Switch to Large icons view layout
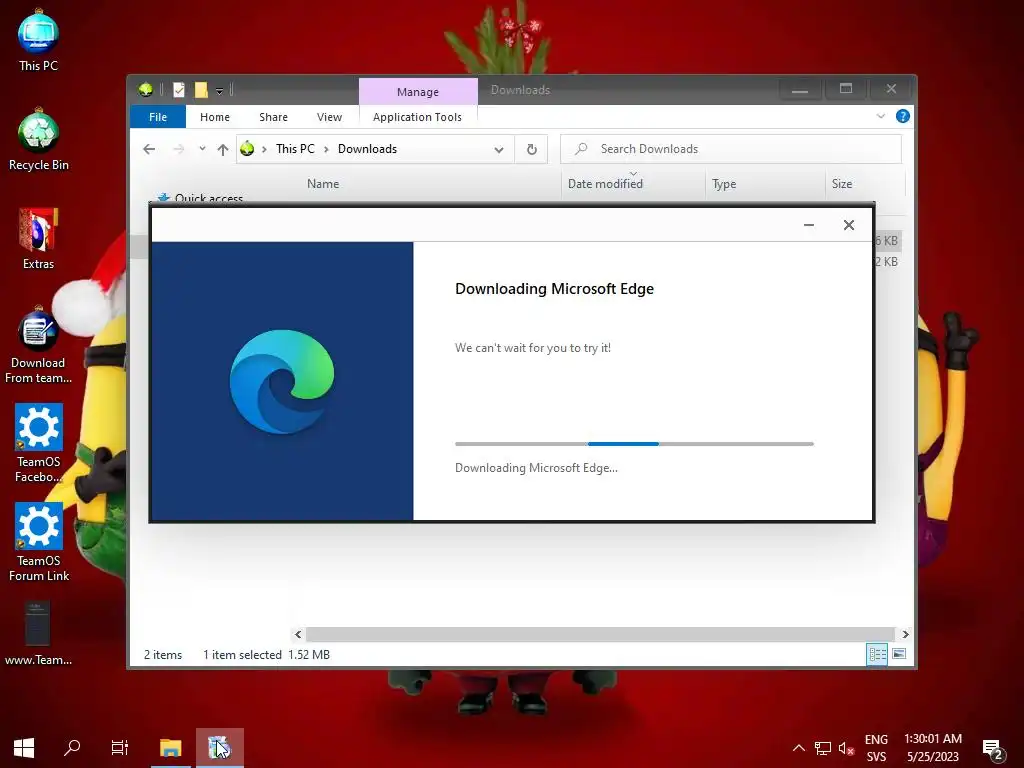 click(899, 654)
